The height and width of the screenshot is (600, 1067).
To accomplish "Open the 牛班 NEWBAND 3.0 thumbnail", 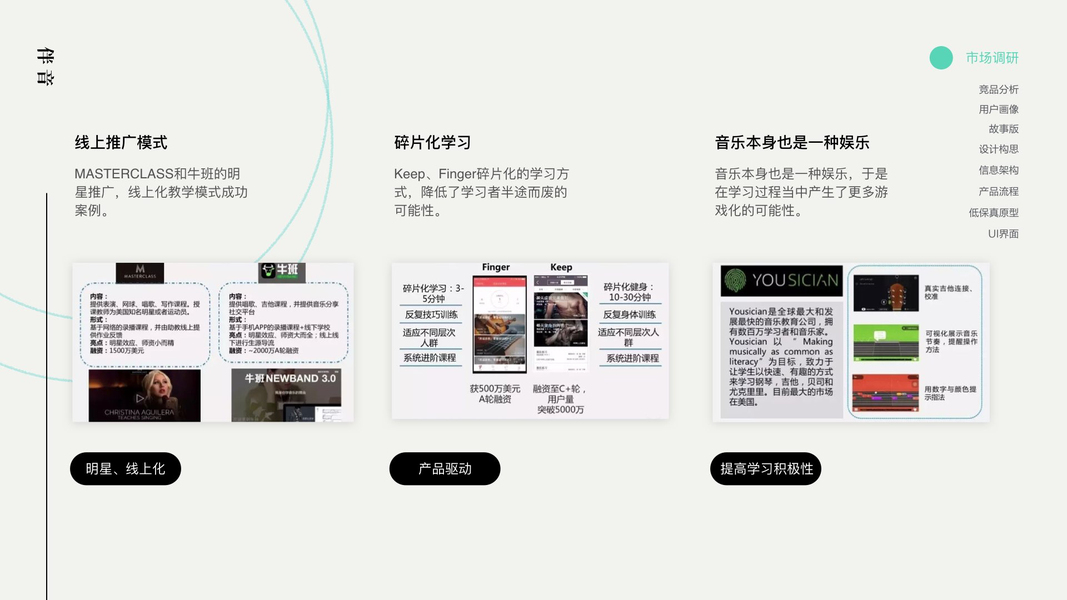I will [286, 395].
